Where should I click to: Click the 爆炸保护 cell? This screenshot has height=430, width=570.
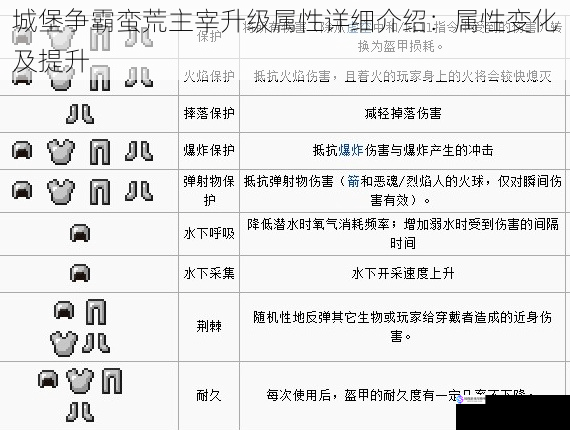tap(209, 150)
